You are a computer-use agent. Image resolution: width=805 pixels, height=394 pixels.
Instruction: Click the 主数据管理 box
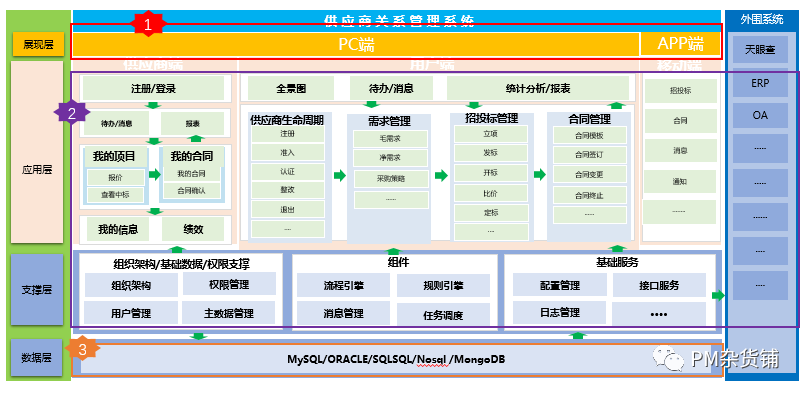[x=229, y=313]
